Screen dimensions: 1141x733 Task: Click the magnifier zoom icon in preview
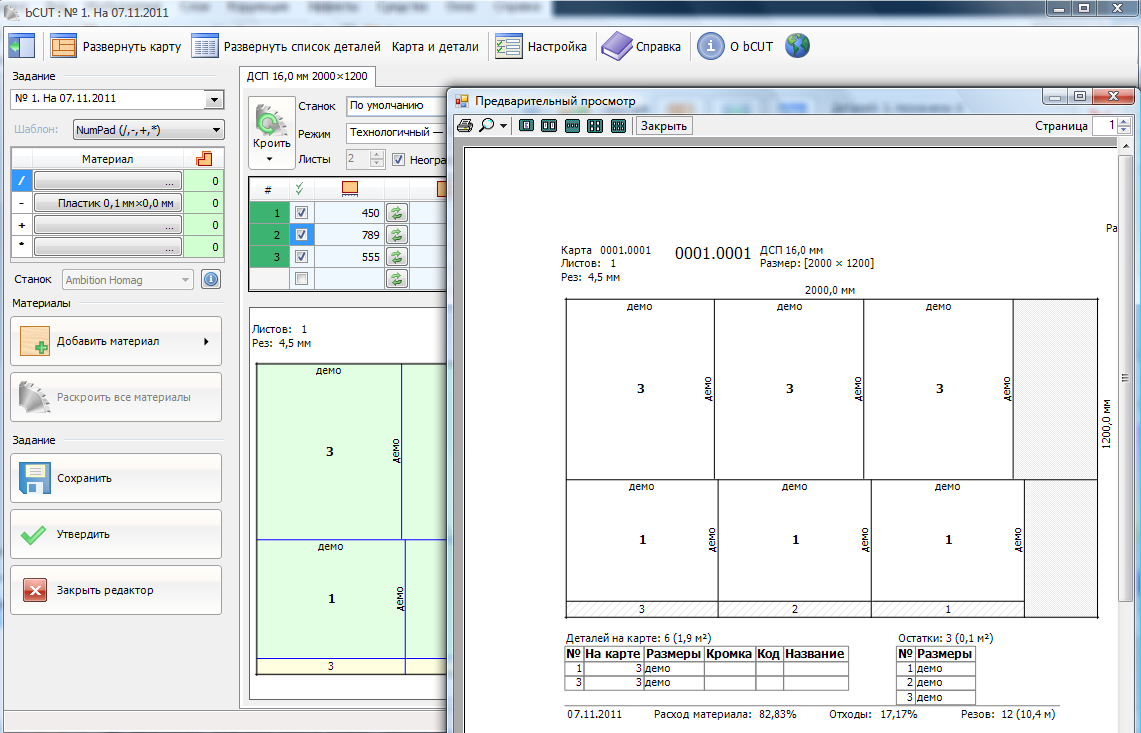click(486, 125)
